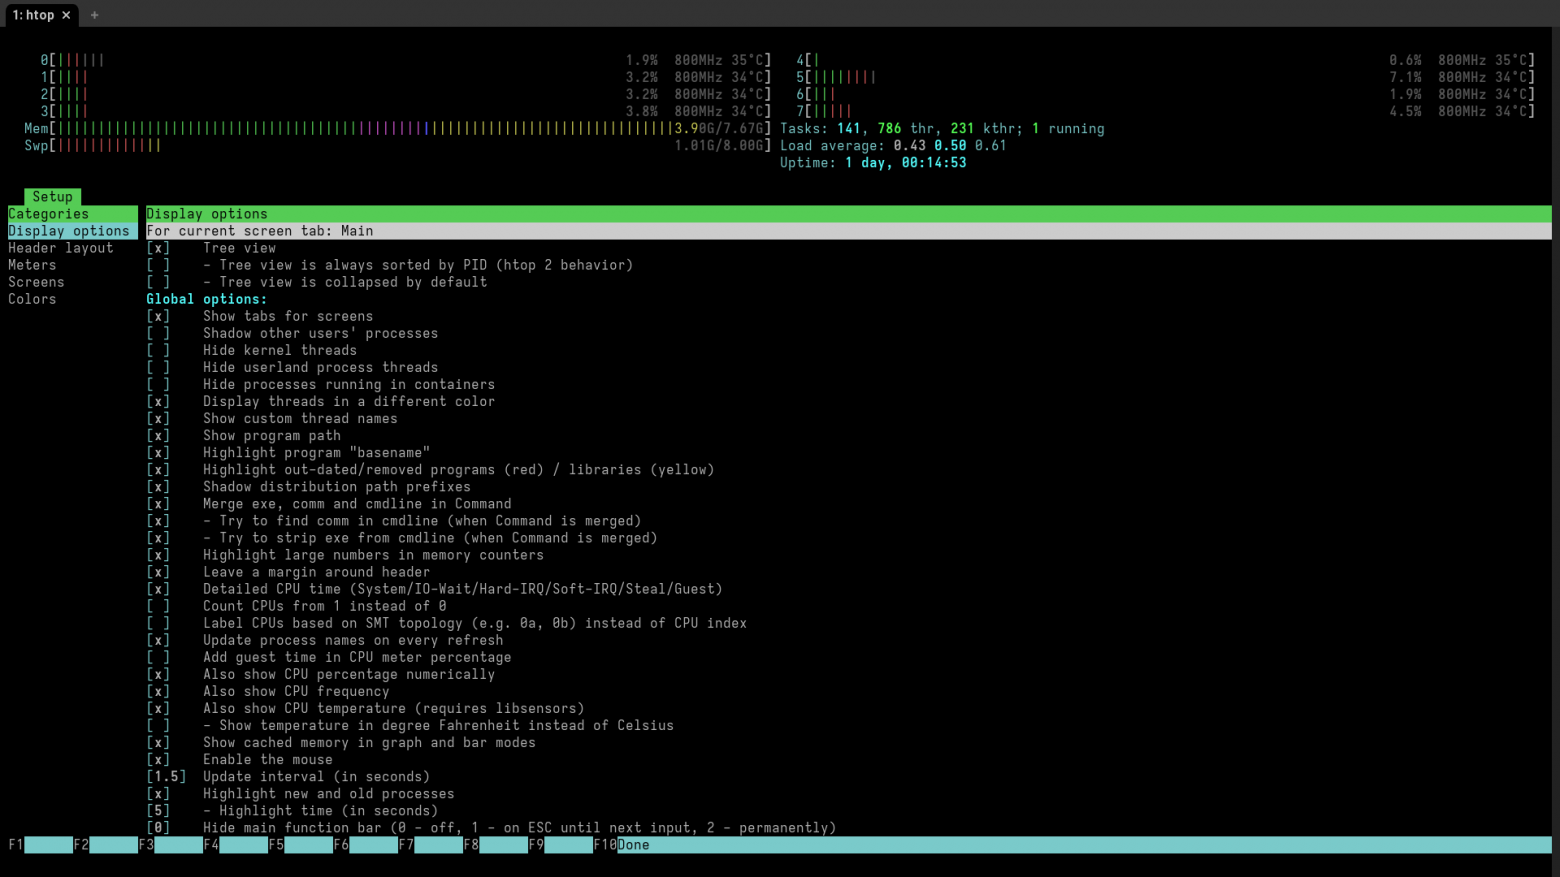Uncheck Show program path option

158,435
